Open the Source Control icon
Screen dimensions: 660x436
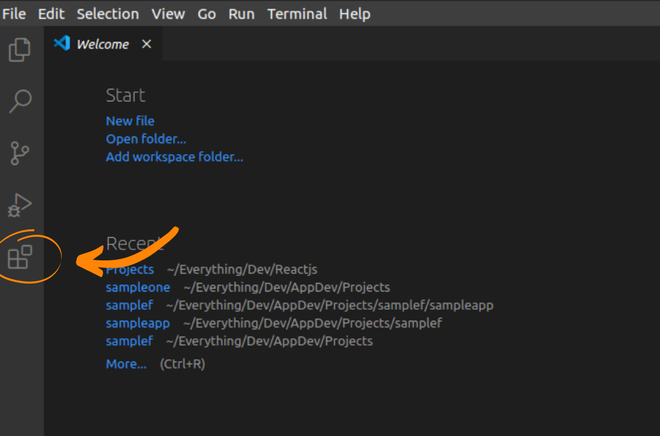20,153
